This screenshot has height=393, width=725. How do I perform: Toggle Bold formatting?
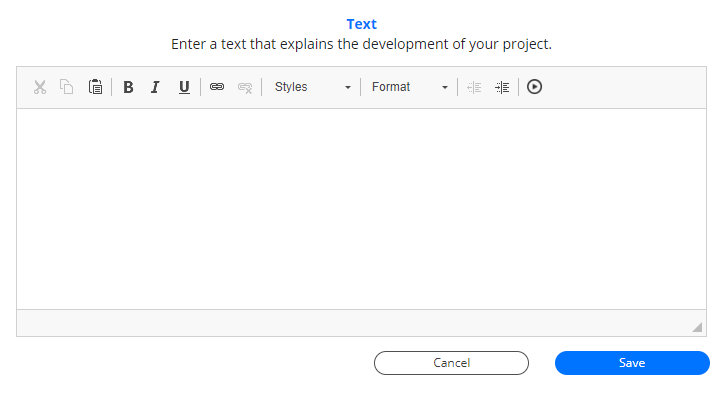click(x=128, y=87)
